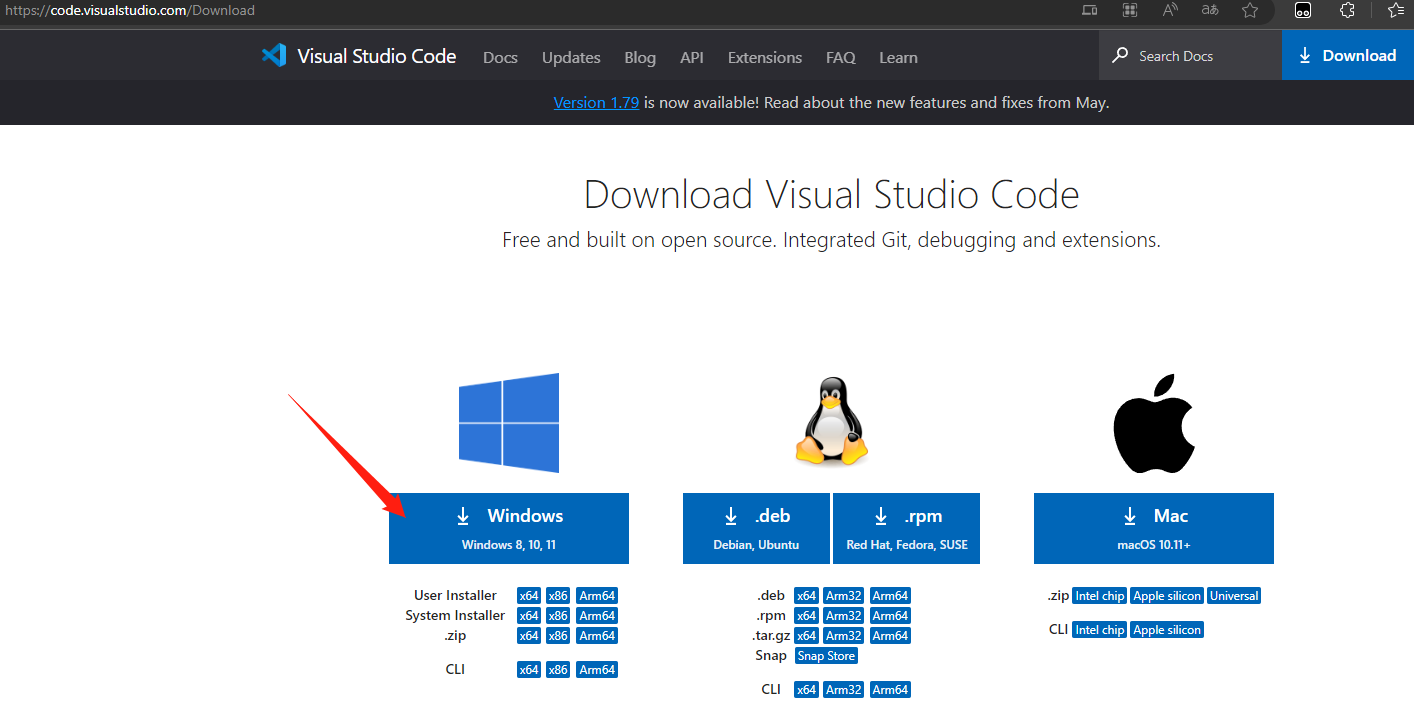Open the Updates menu item
This screenshot has height=727, width=1414.
571,57
